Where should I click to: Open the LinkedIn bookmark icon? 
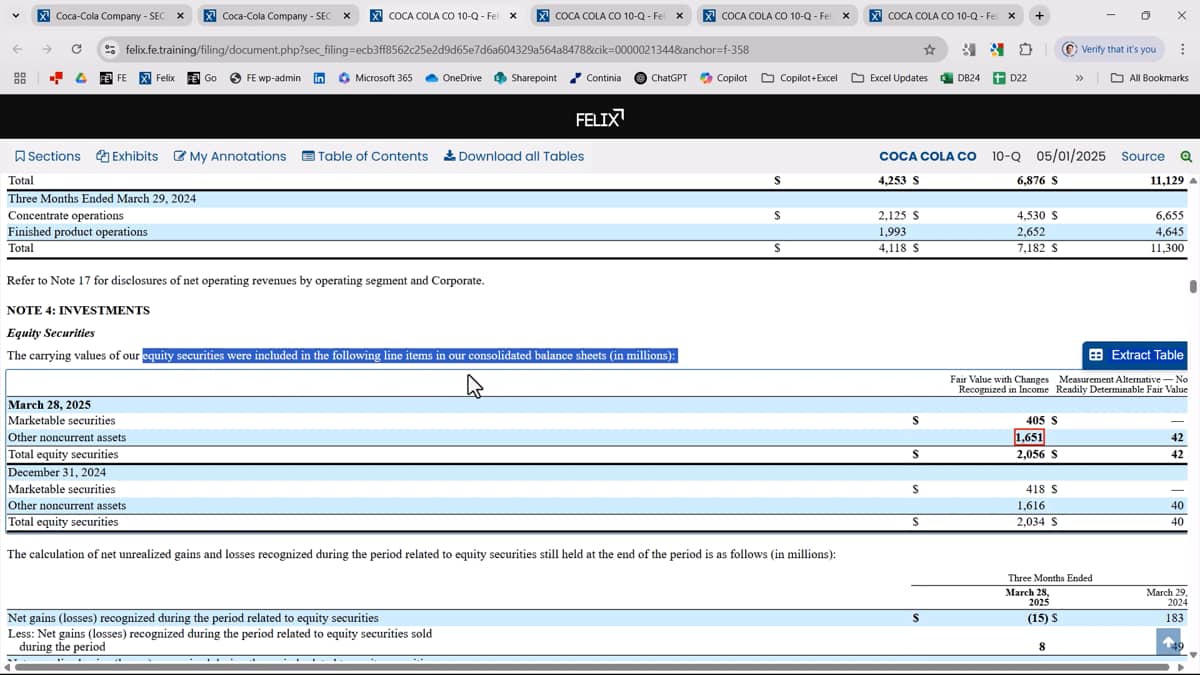(319, 78)
